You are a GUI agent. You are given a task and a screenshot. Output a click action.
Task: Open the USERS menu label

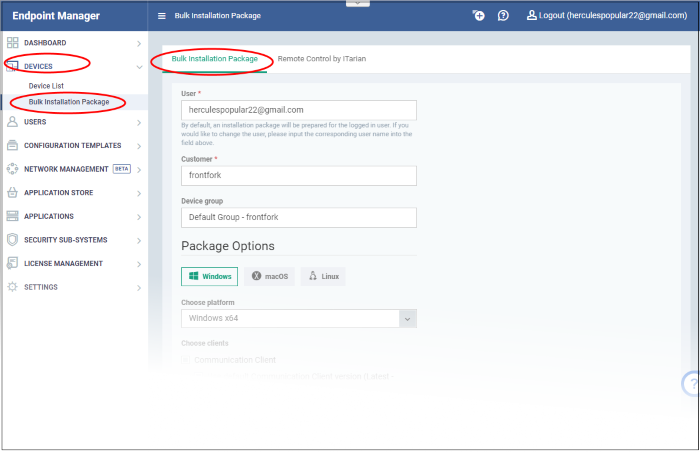[x=35, y=122]
